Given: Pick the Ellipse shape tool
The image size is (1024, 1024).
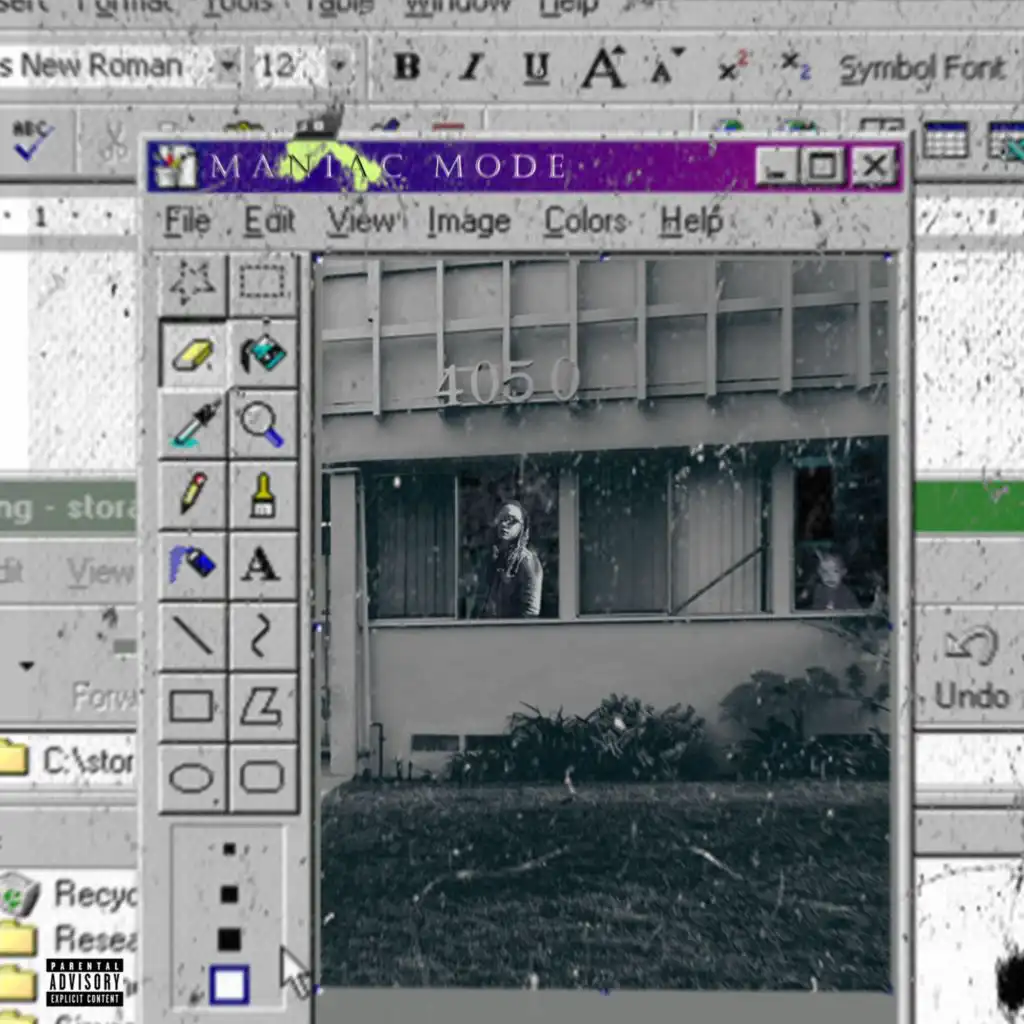Looking at the screenshot, I should (x=192, y=777).
